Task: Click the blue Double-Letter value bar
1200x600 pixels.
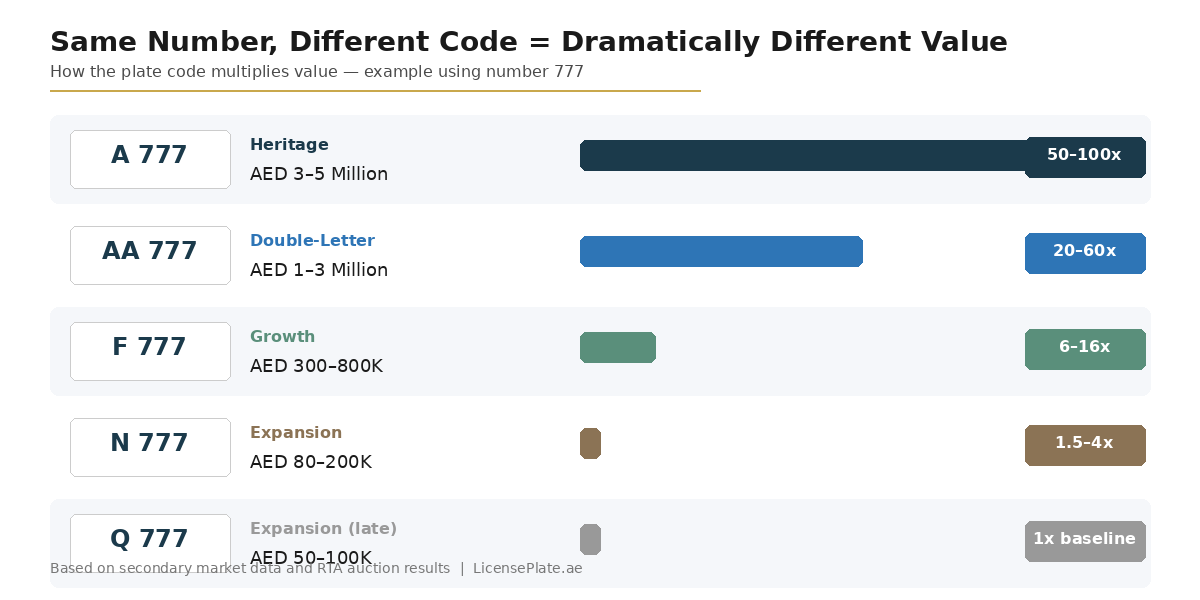Action: click(x=721, y=251)
